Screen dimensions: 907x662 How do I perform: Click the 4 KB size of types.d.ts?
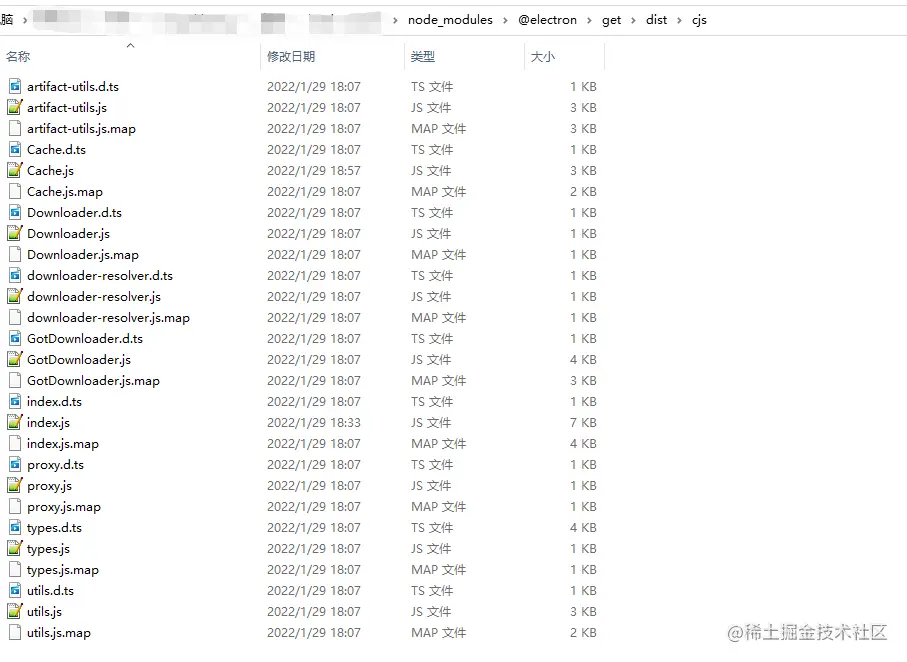click(583, 528)
